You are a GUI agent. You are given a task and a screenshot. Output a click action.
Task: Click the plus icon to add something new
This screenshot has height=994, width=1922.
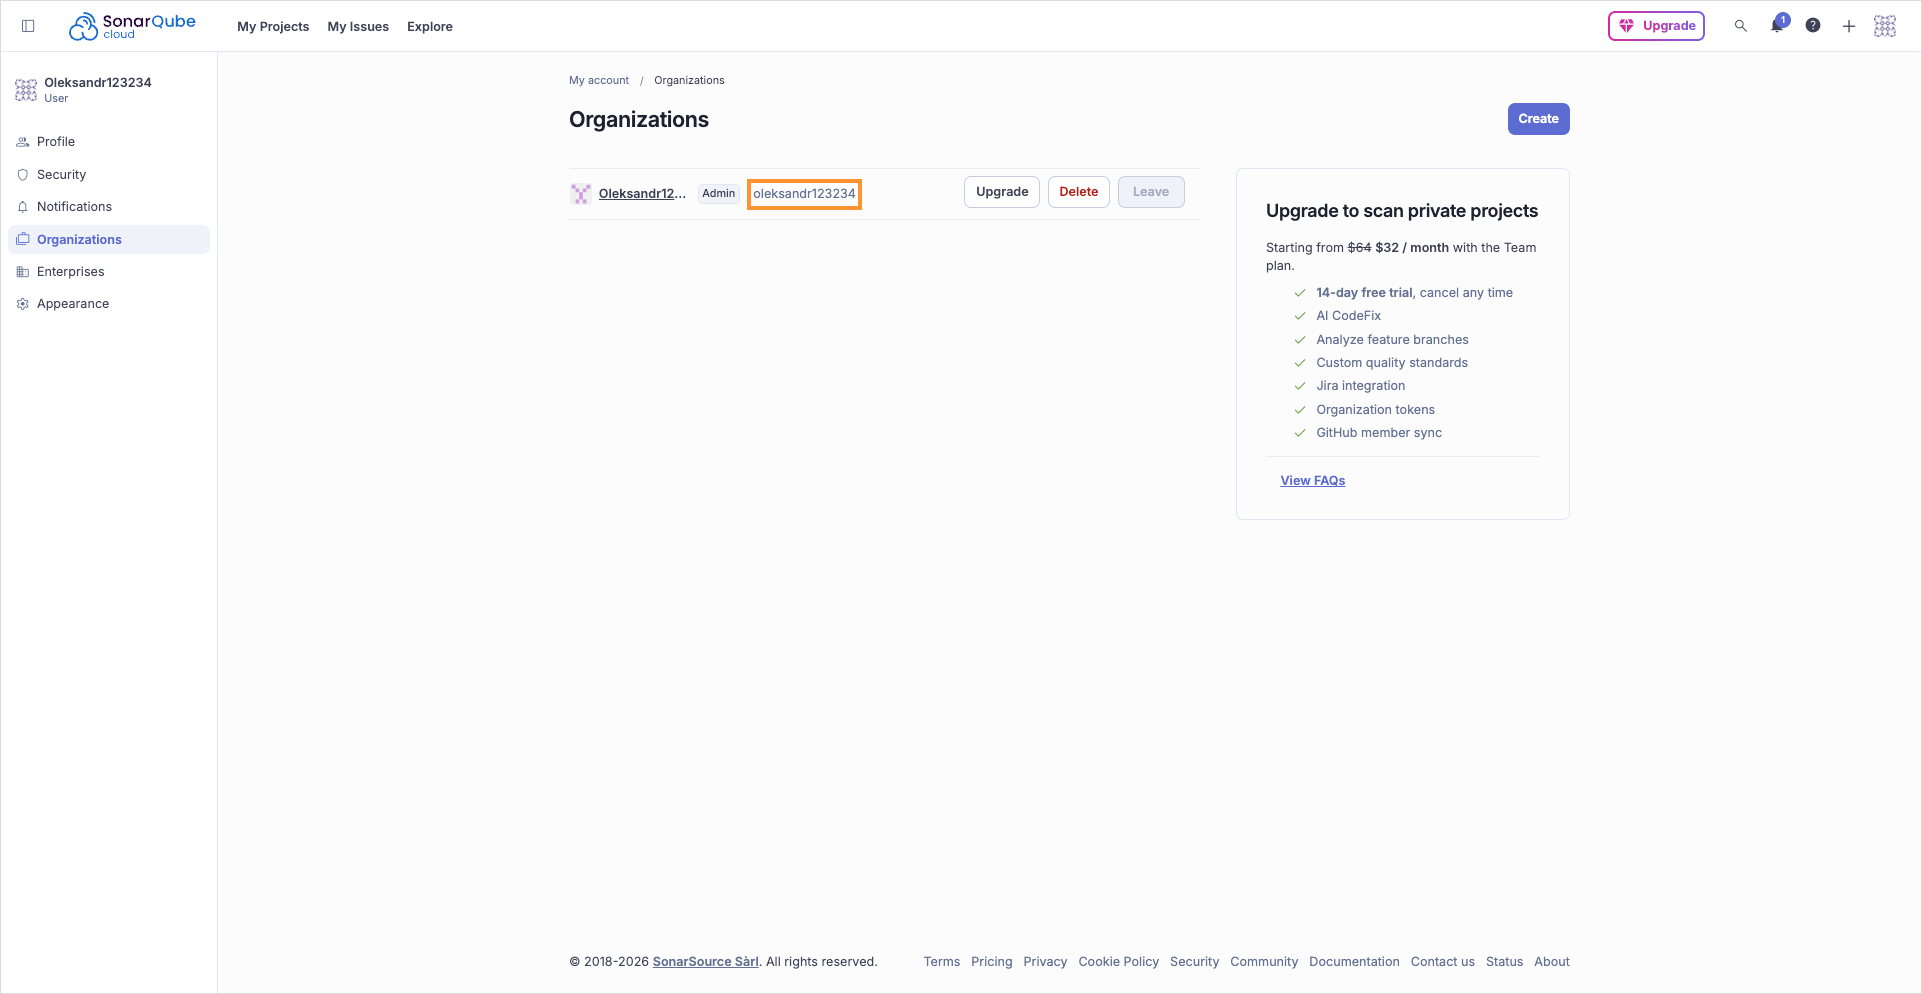pos(1848,25)
